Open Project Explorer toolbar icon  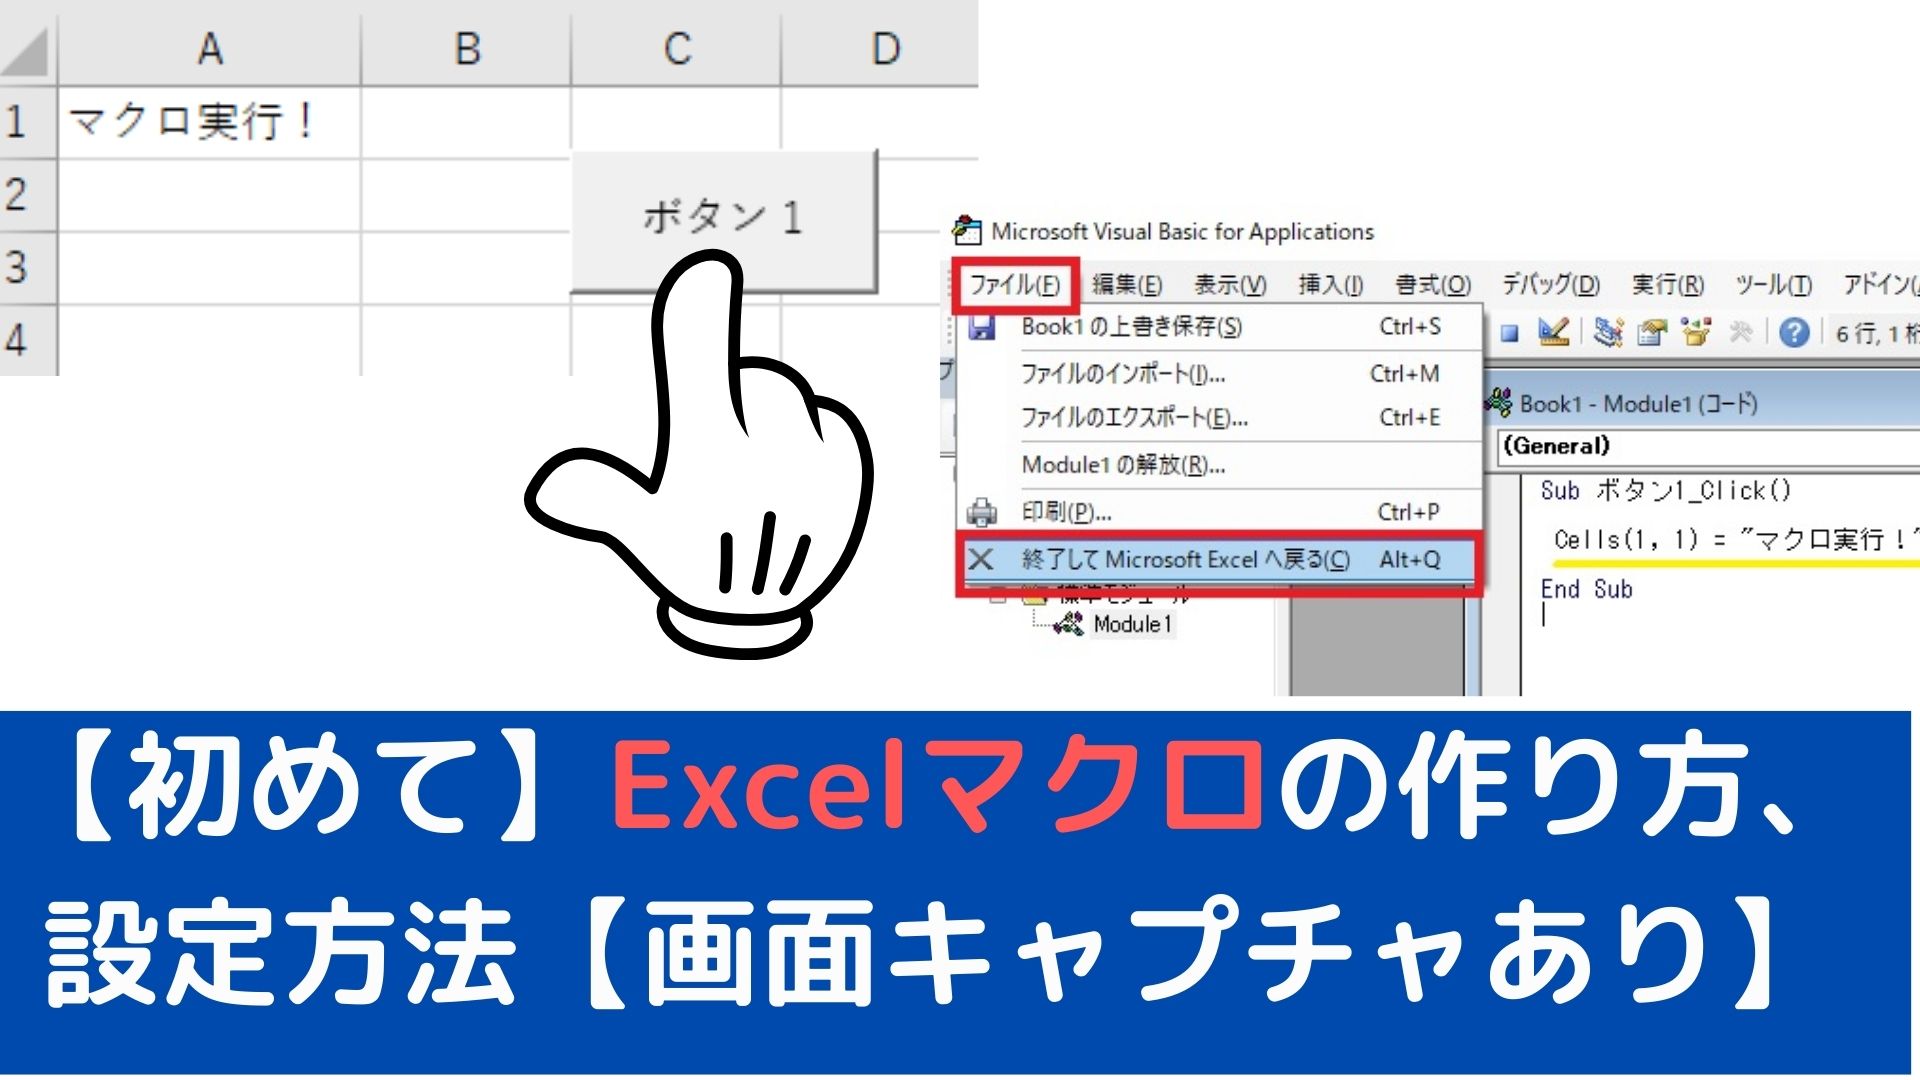1608,332
